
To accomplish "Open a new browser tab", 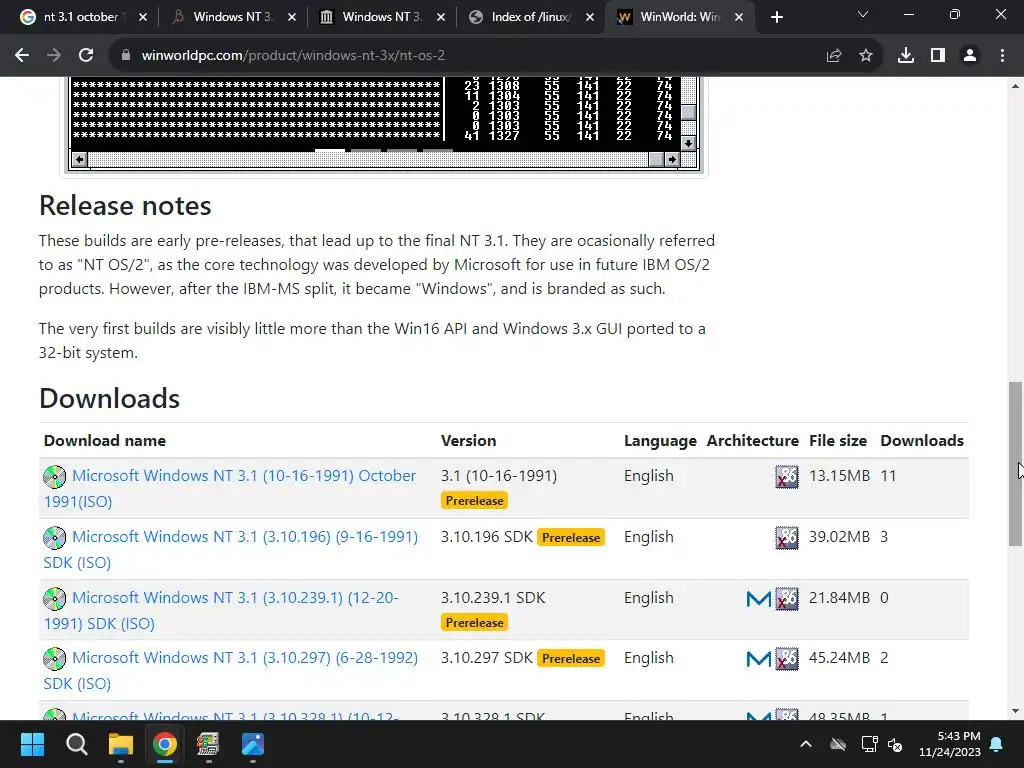I will click(776, 18).
